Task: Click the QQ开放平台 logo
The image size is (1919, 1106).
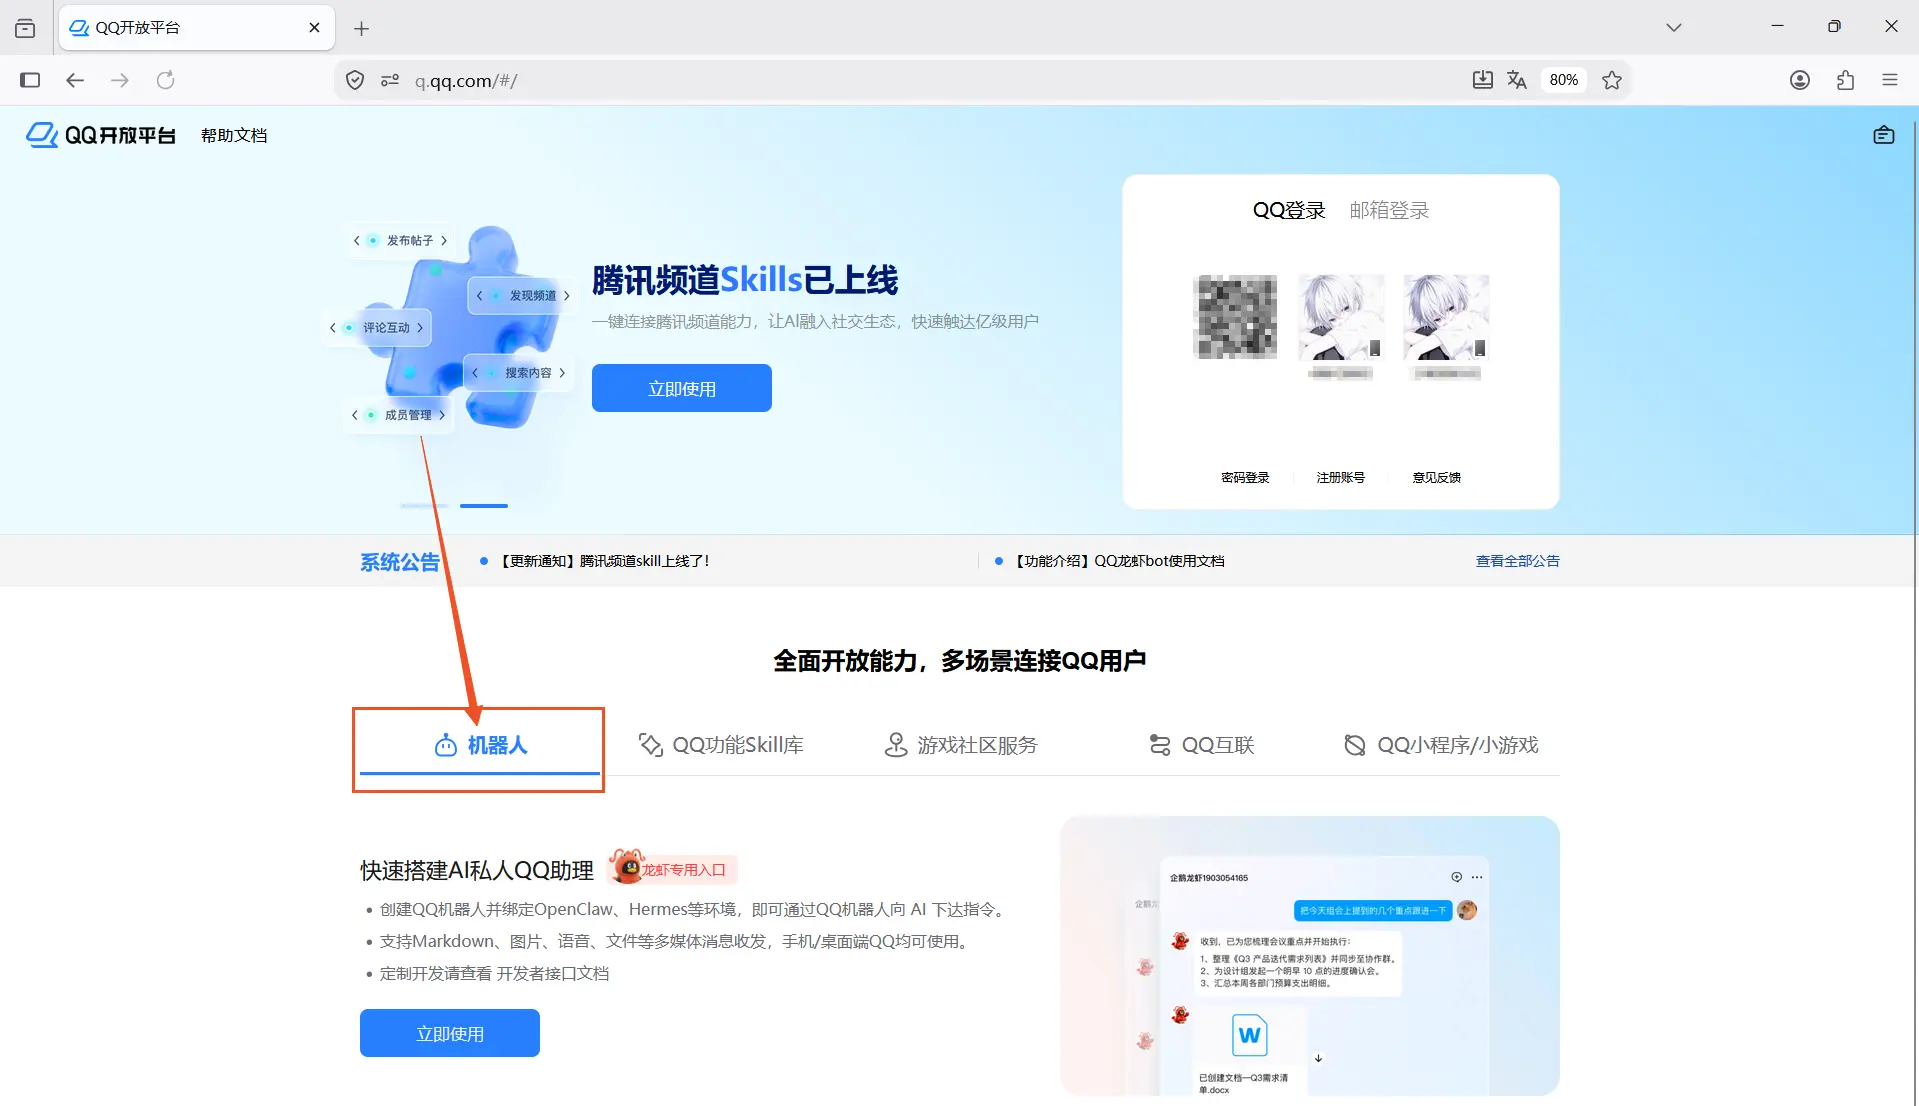Action: click(x=100, y=135)
